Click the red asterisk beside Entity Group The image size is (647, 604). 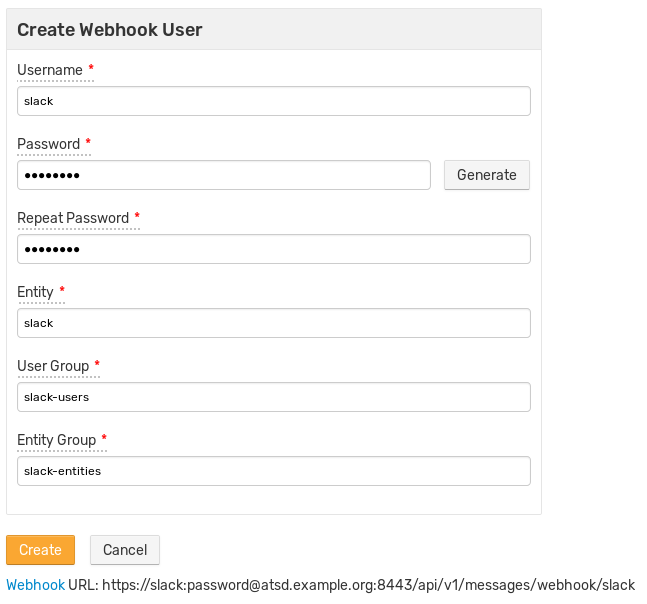[x=104, y=436]
